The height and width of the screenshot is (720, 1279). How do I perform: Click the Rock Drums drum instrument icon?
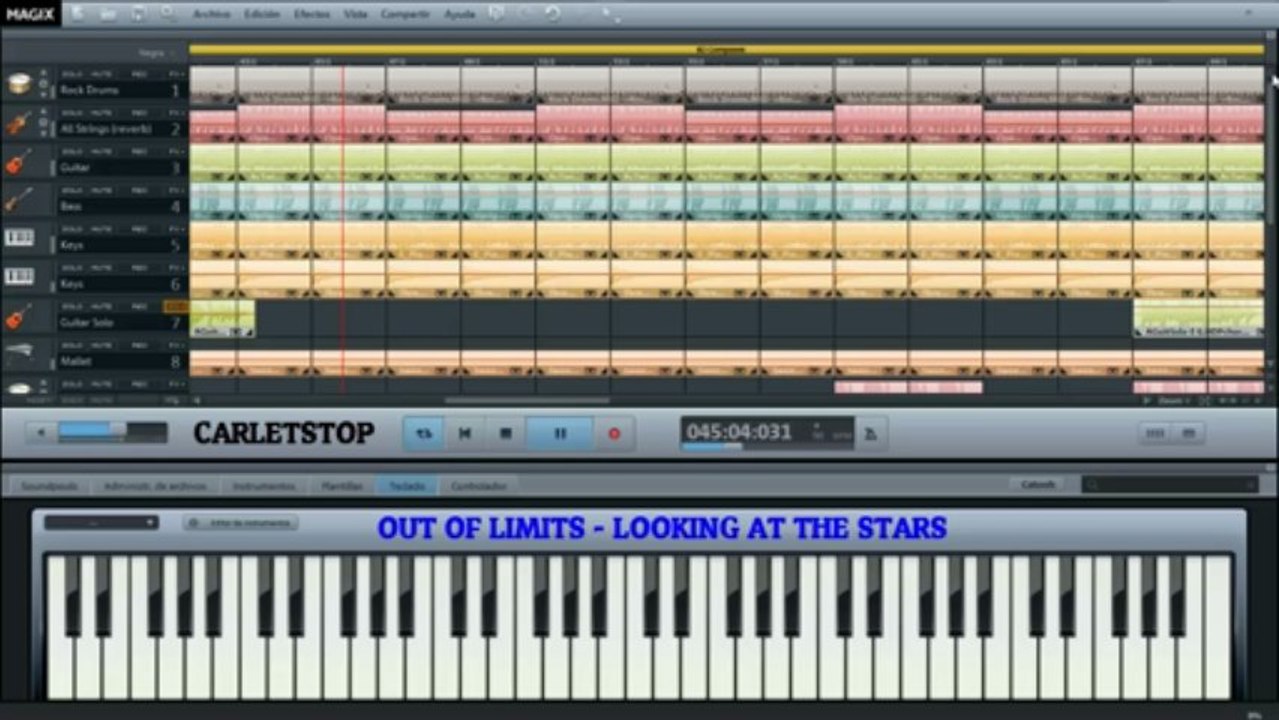[x=19, y=84]
